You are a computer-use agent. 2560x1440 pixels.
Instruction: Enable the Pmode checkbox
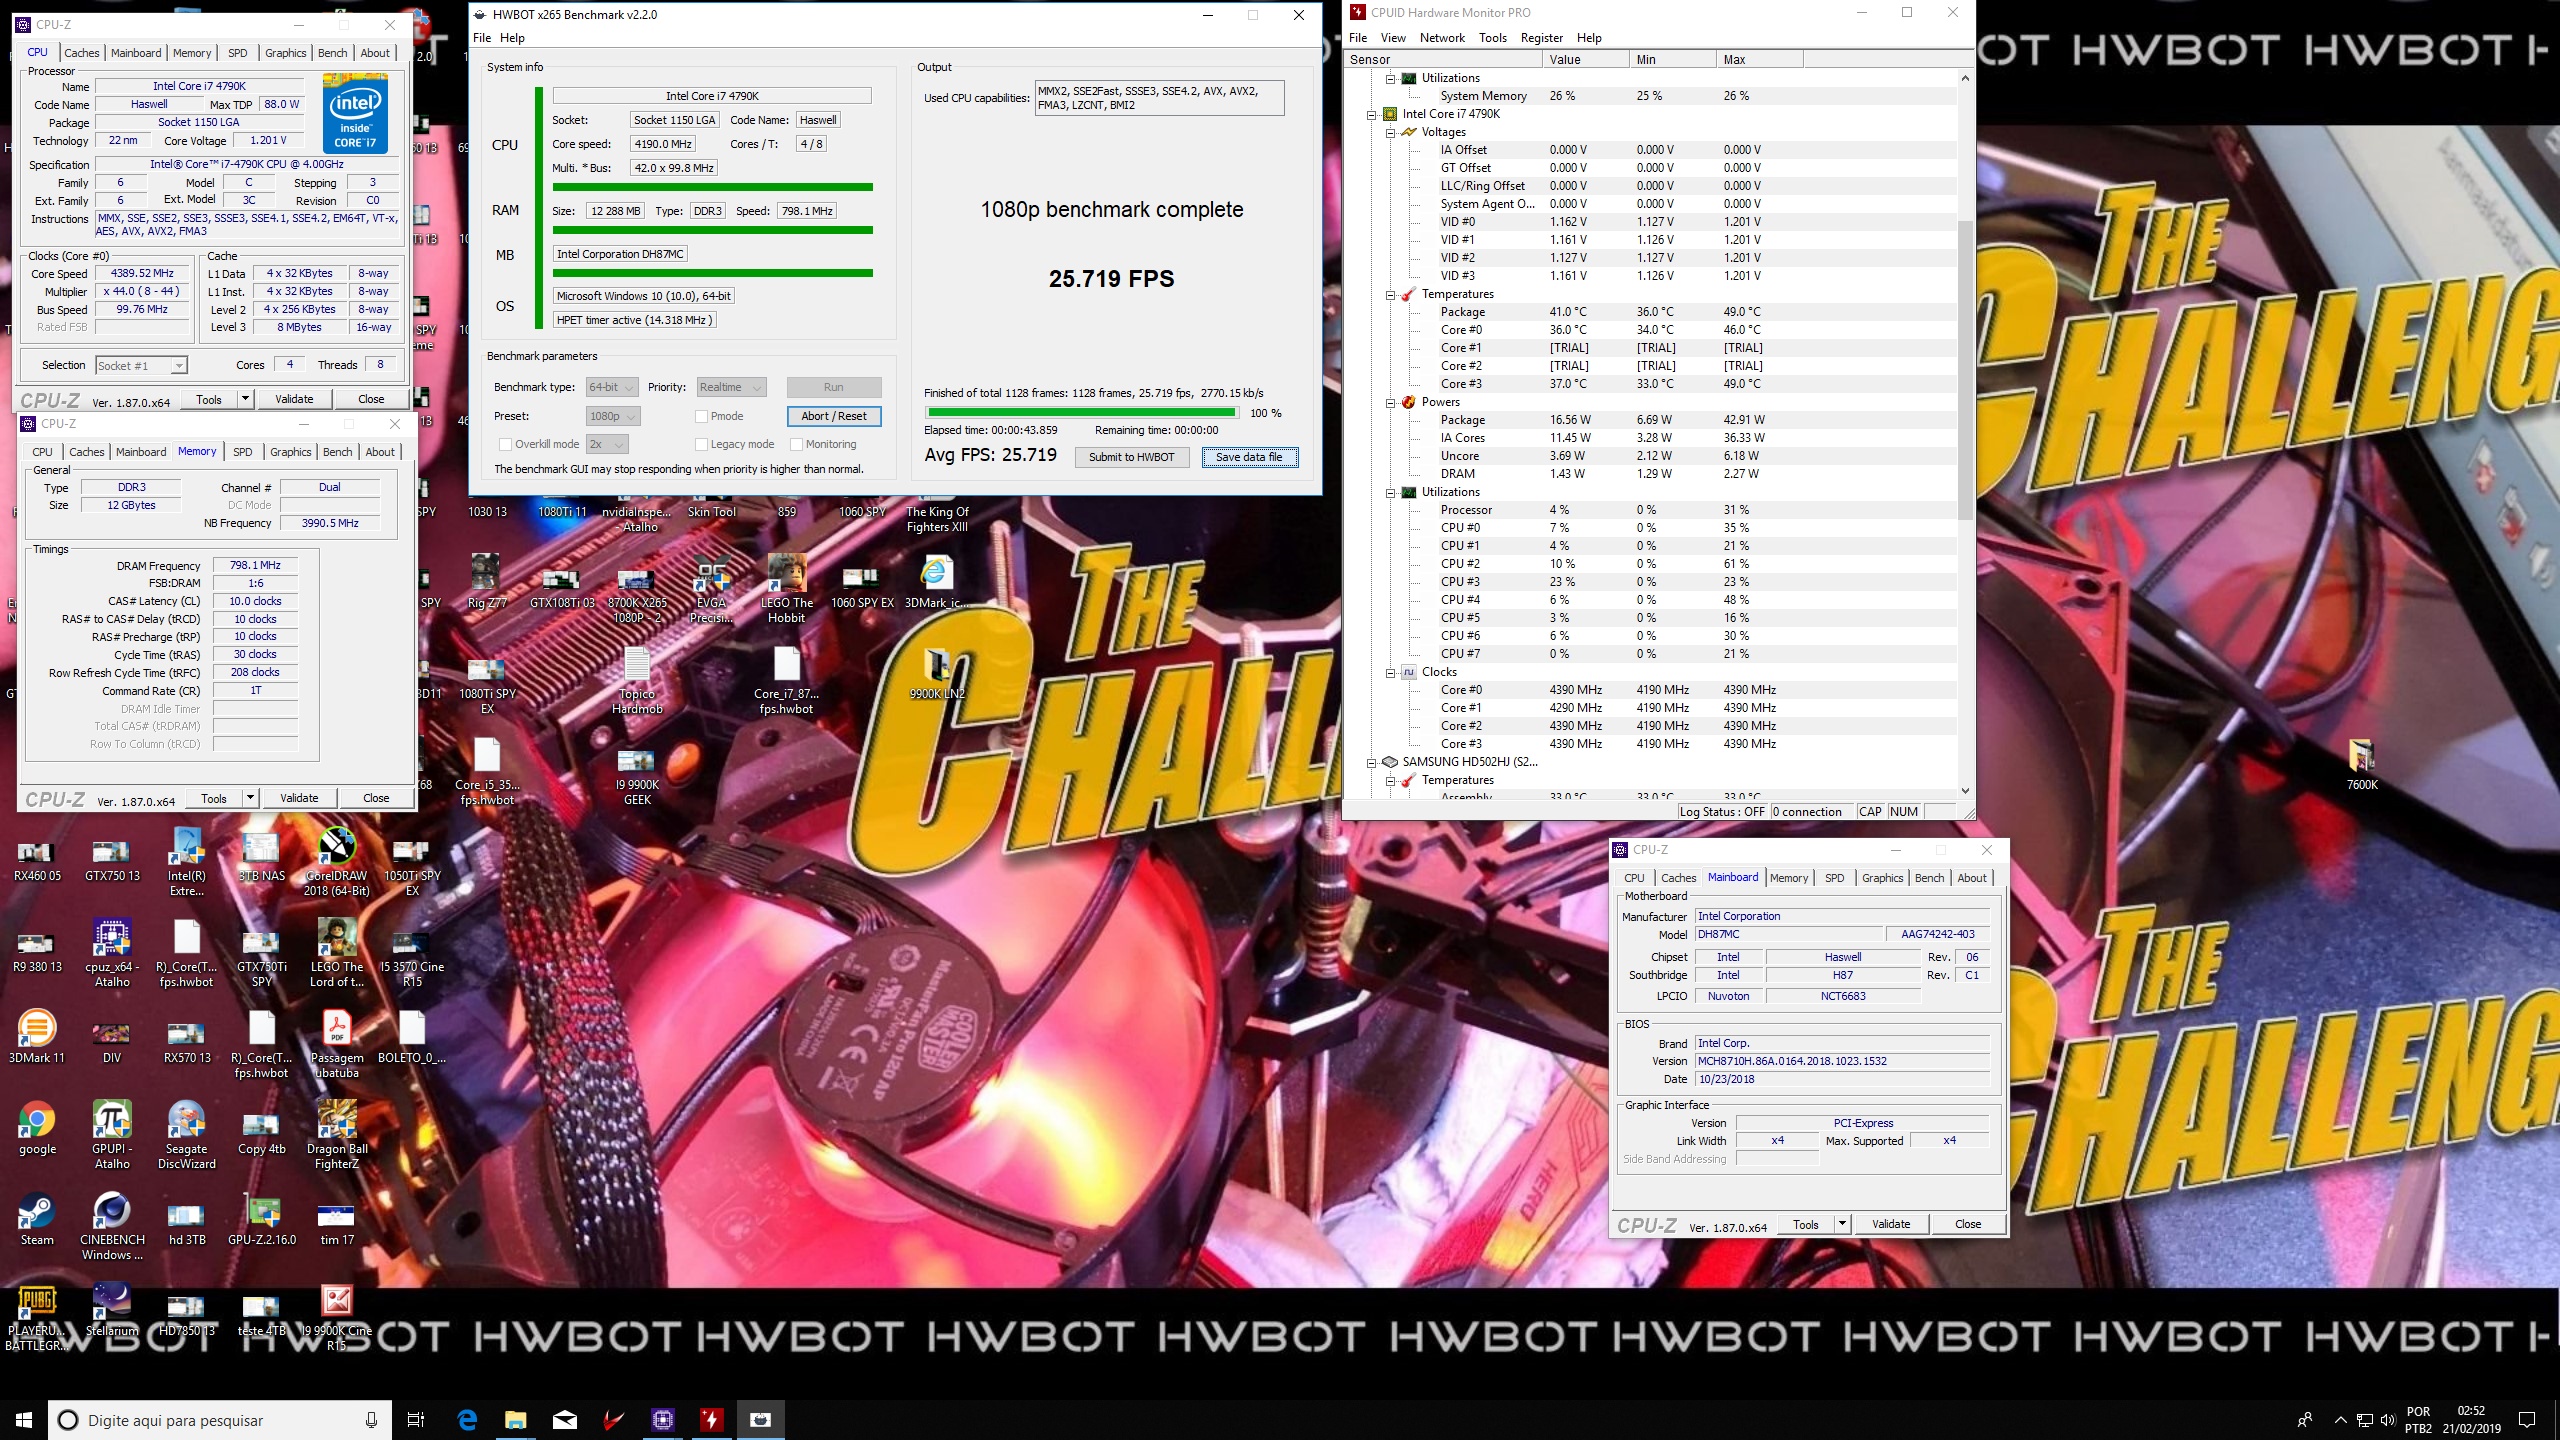coord(702,416)
